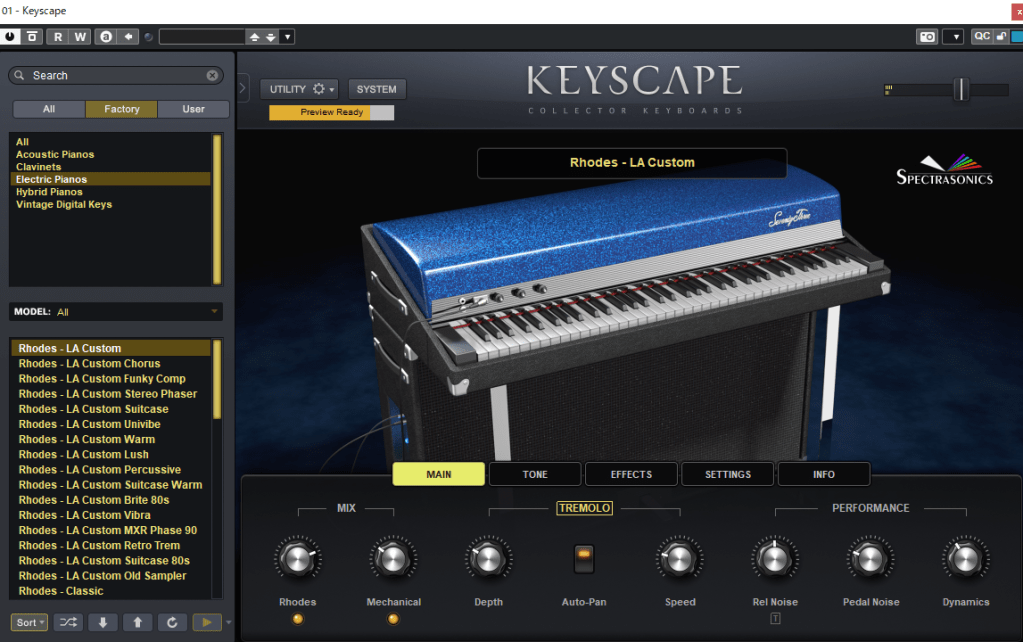Image resolution: width=1023 pixels, height=642 pixels.
Task: Click the SYSTEM button
Action: (377, 89)
